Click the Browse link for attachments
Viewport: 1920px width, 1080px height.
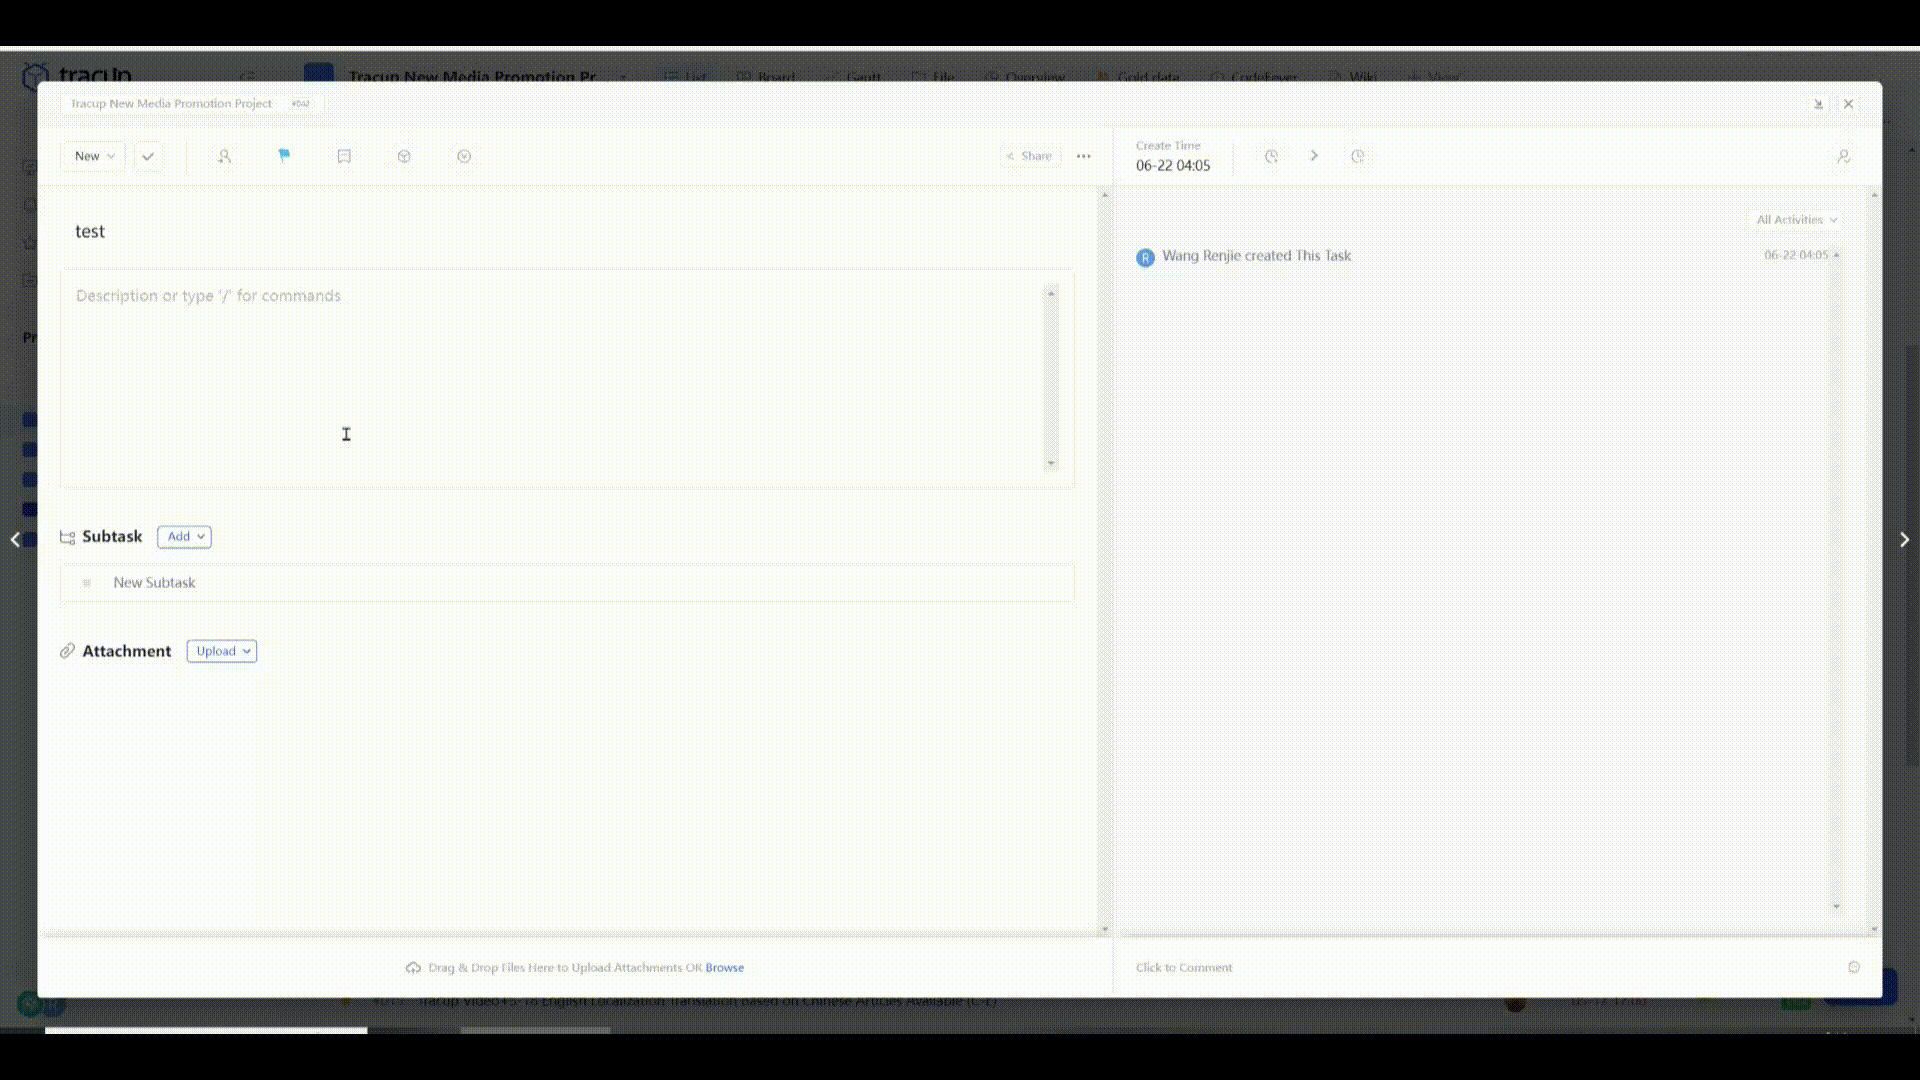coord(724,967)
